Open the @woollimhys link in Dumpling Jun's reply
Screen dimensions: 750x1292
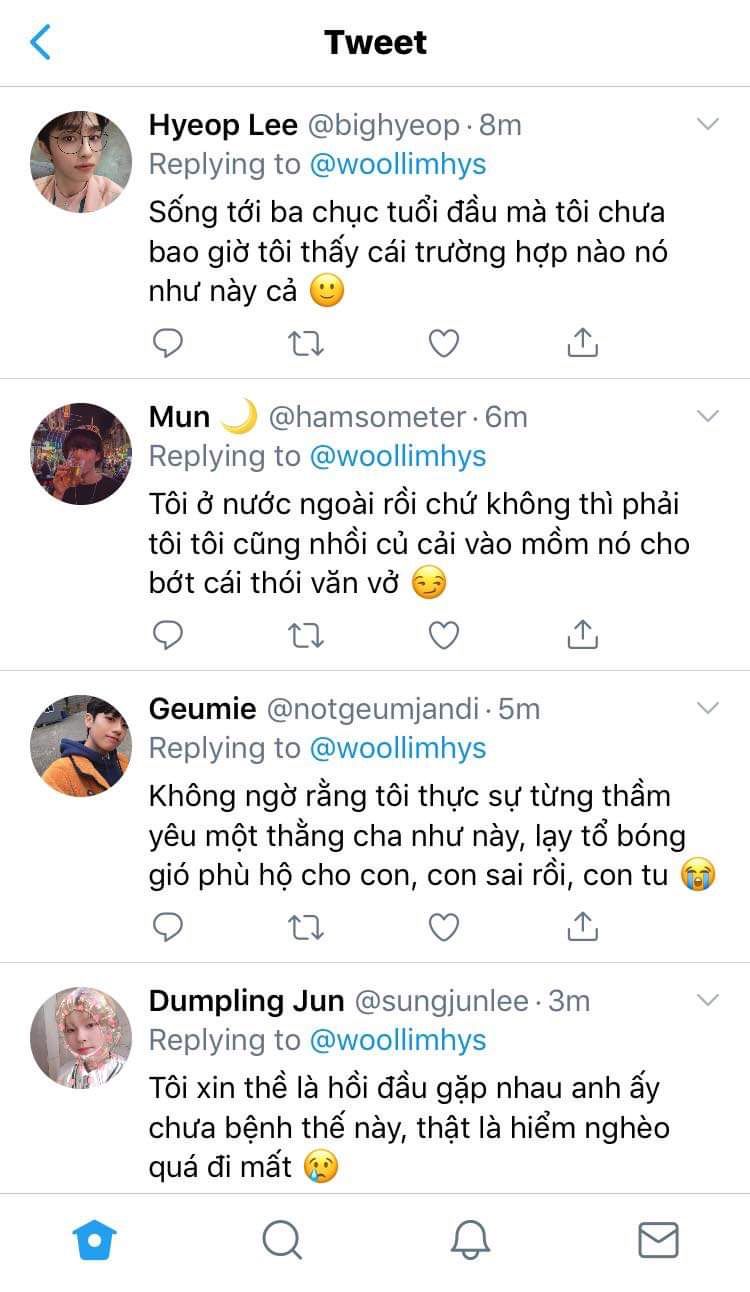[397, 1040]
